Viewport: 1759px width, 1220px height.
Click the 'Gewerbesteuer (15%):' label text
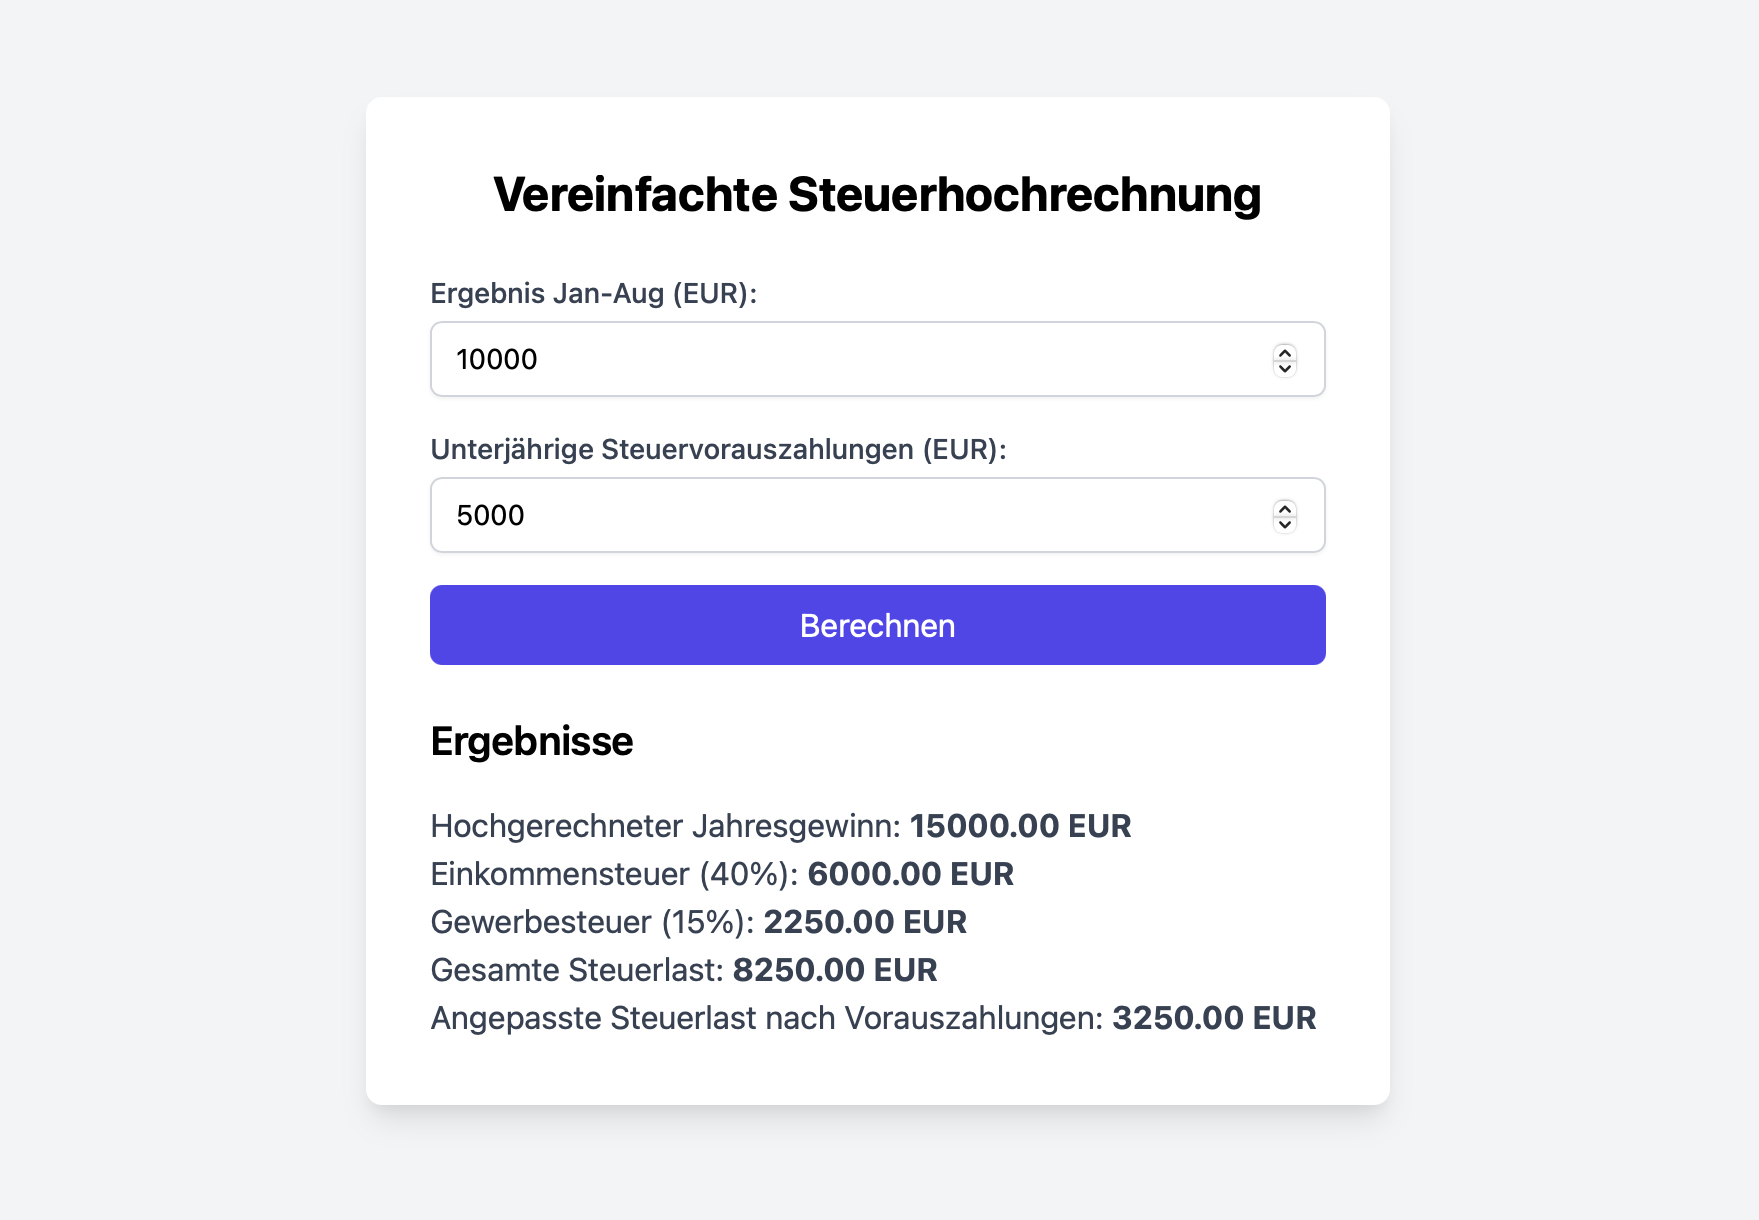592,922
